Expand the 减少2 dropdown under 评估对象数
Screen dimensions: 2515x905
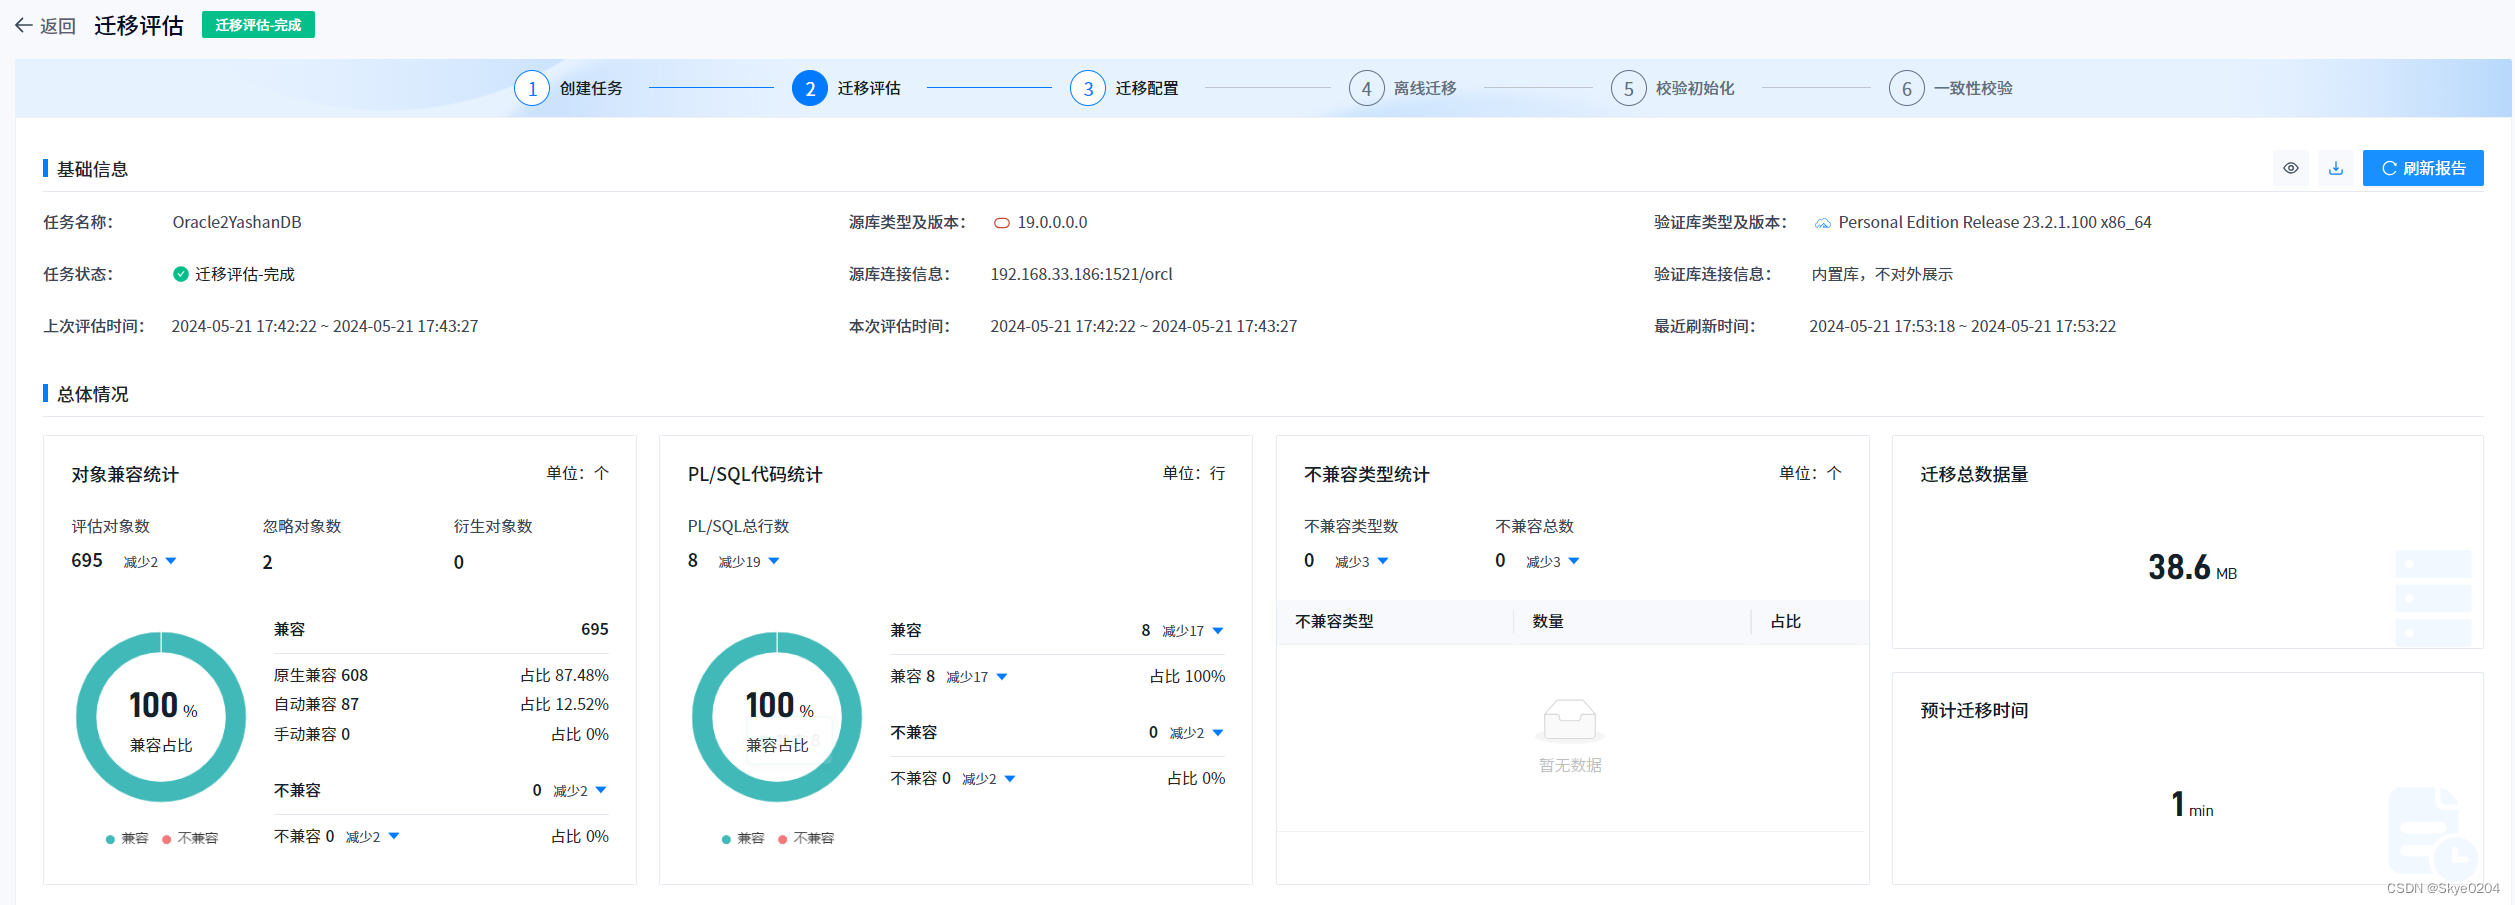(149, 561)
